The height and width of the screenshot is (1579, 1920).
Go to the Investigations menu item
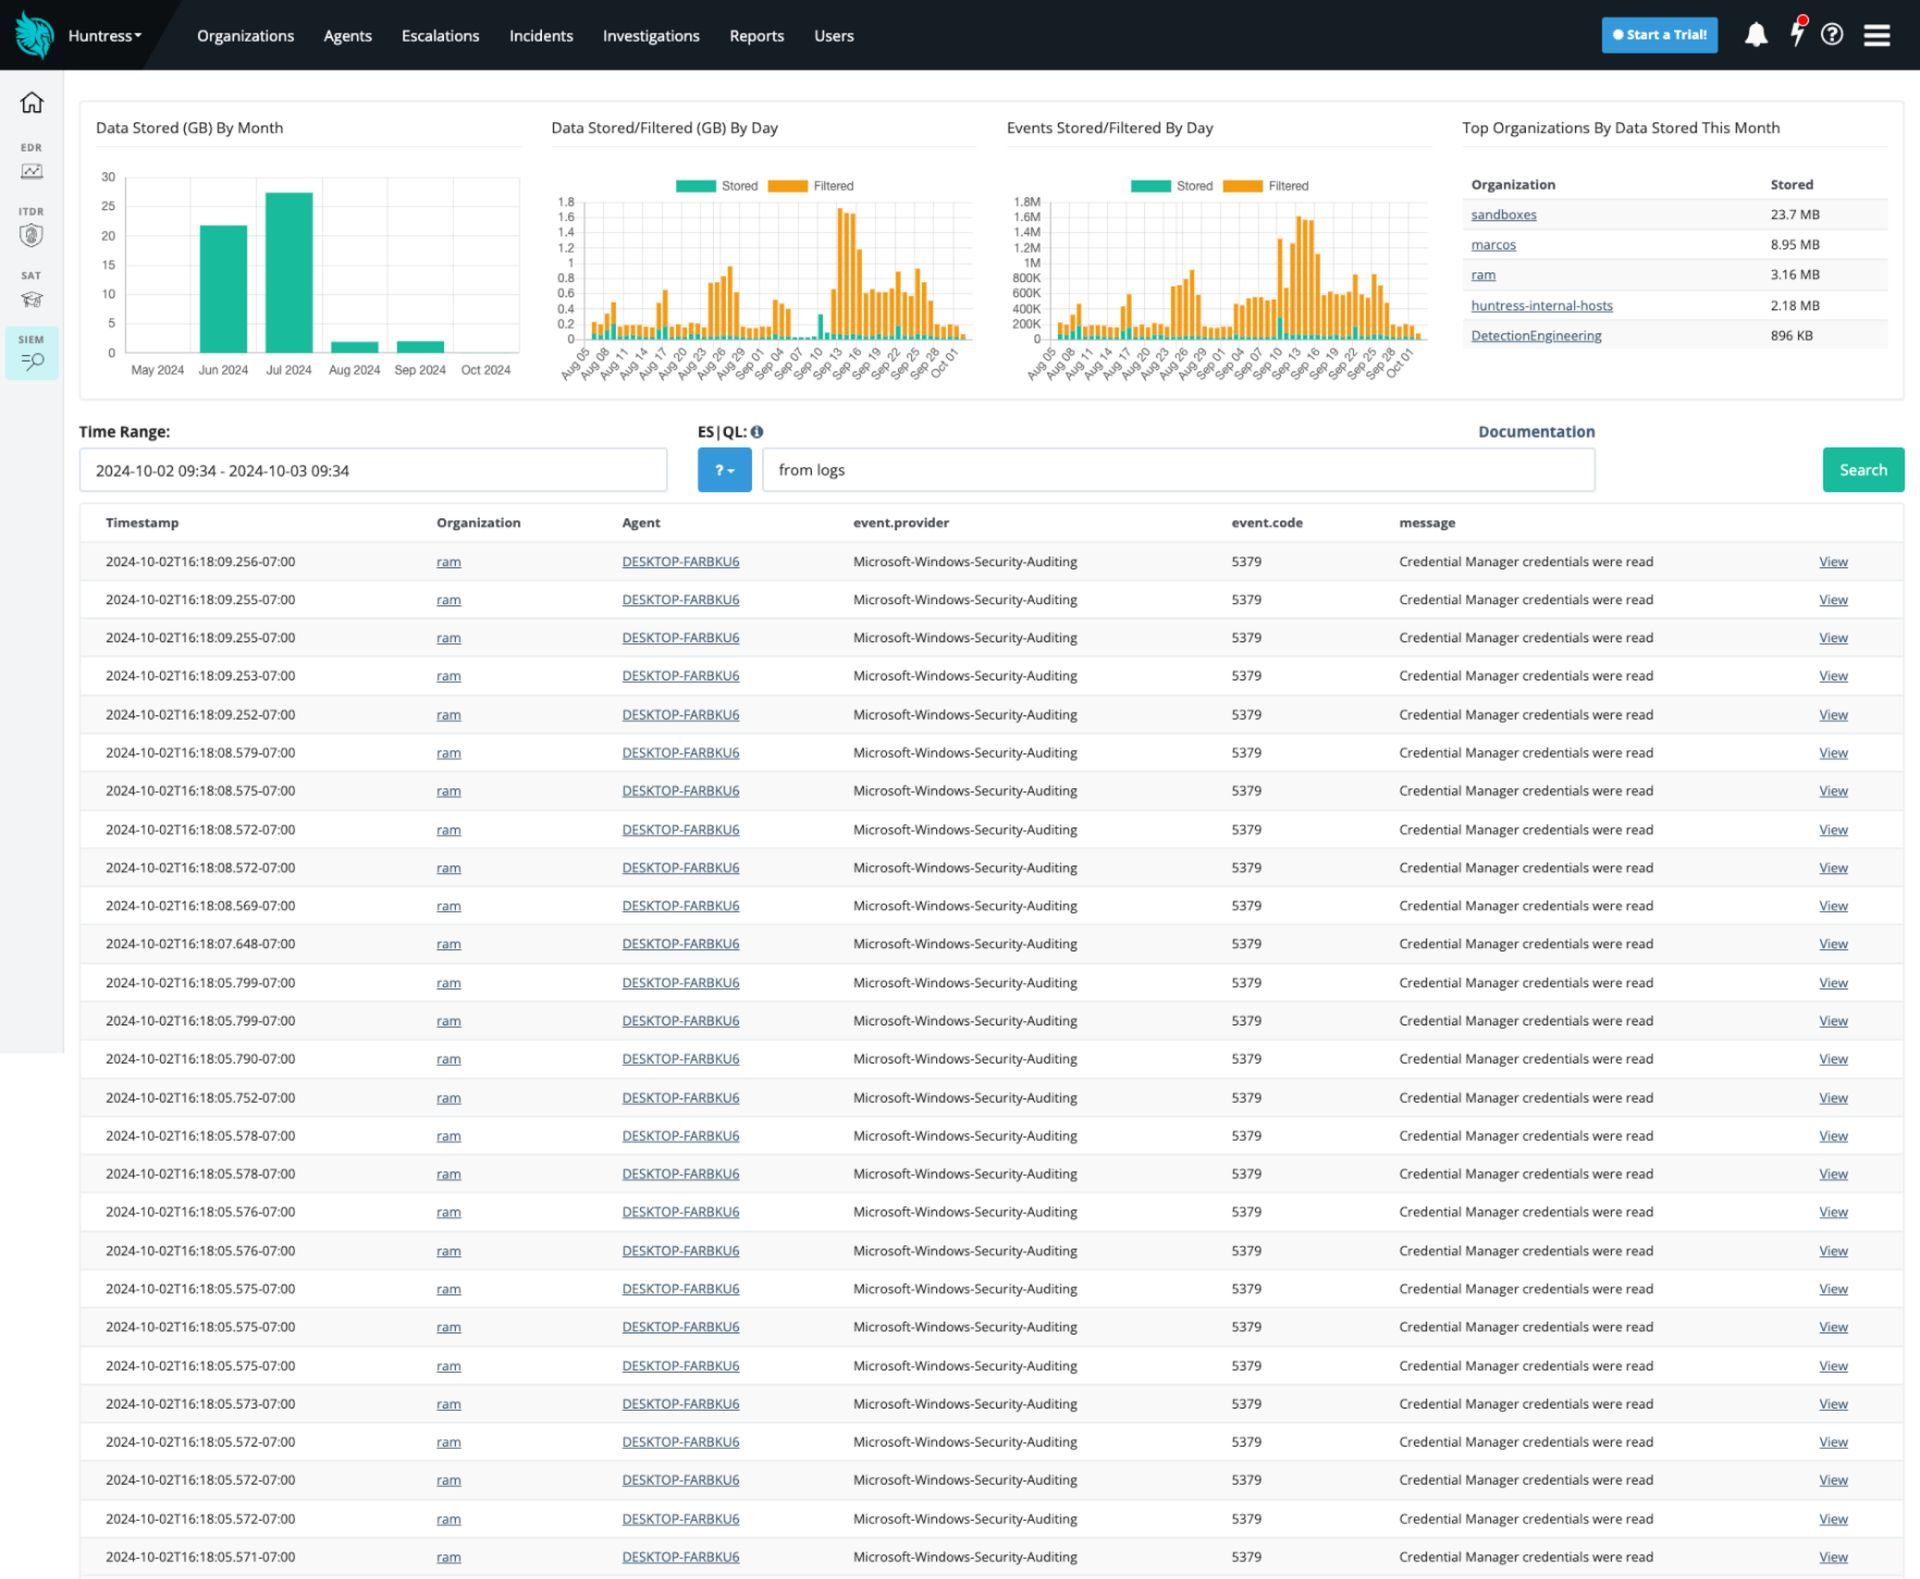pyautogui.click(x=651, y=36)
